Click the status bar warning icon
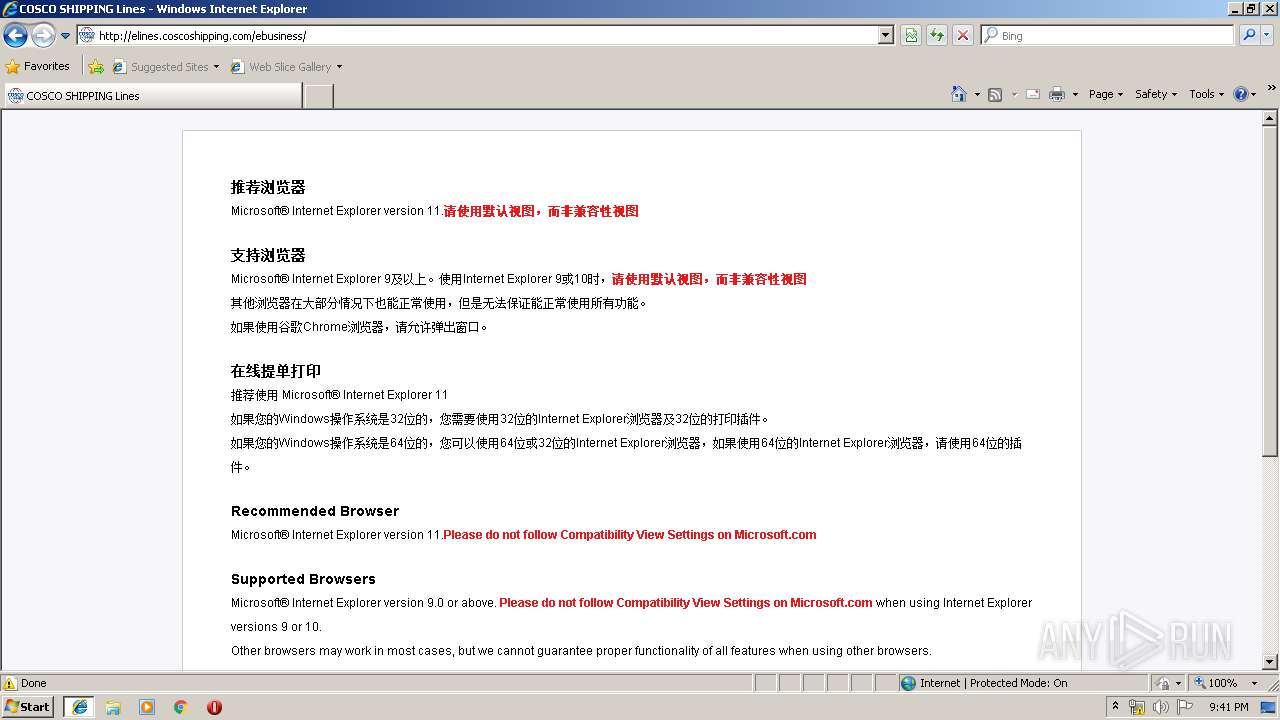The height and width of the screenshot is (720, 1280). click(x=10, y=683)
